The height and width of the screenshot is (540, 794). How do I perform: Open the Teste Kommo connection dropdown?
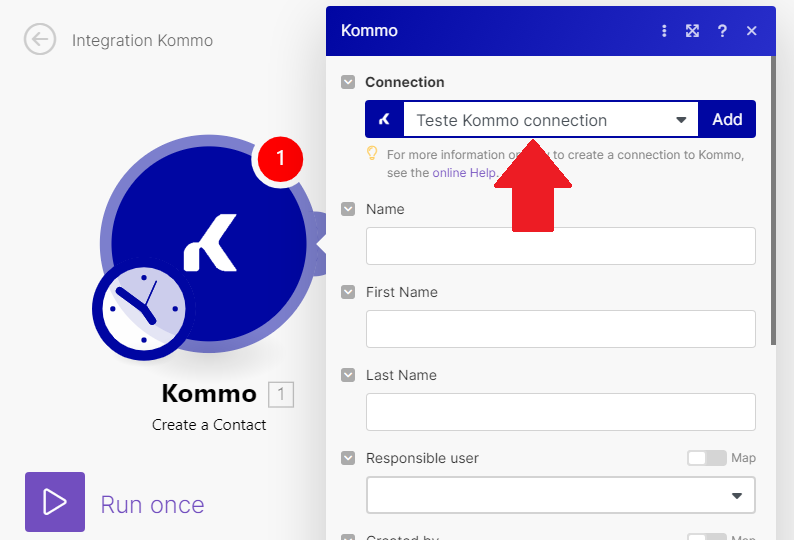pyautogui.click(x=550, y=120)
